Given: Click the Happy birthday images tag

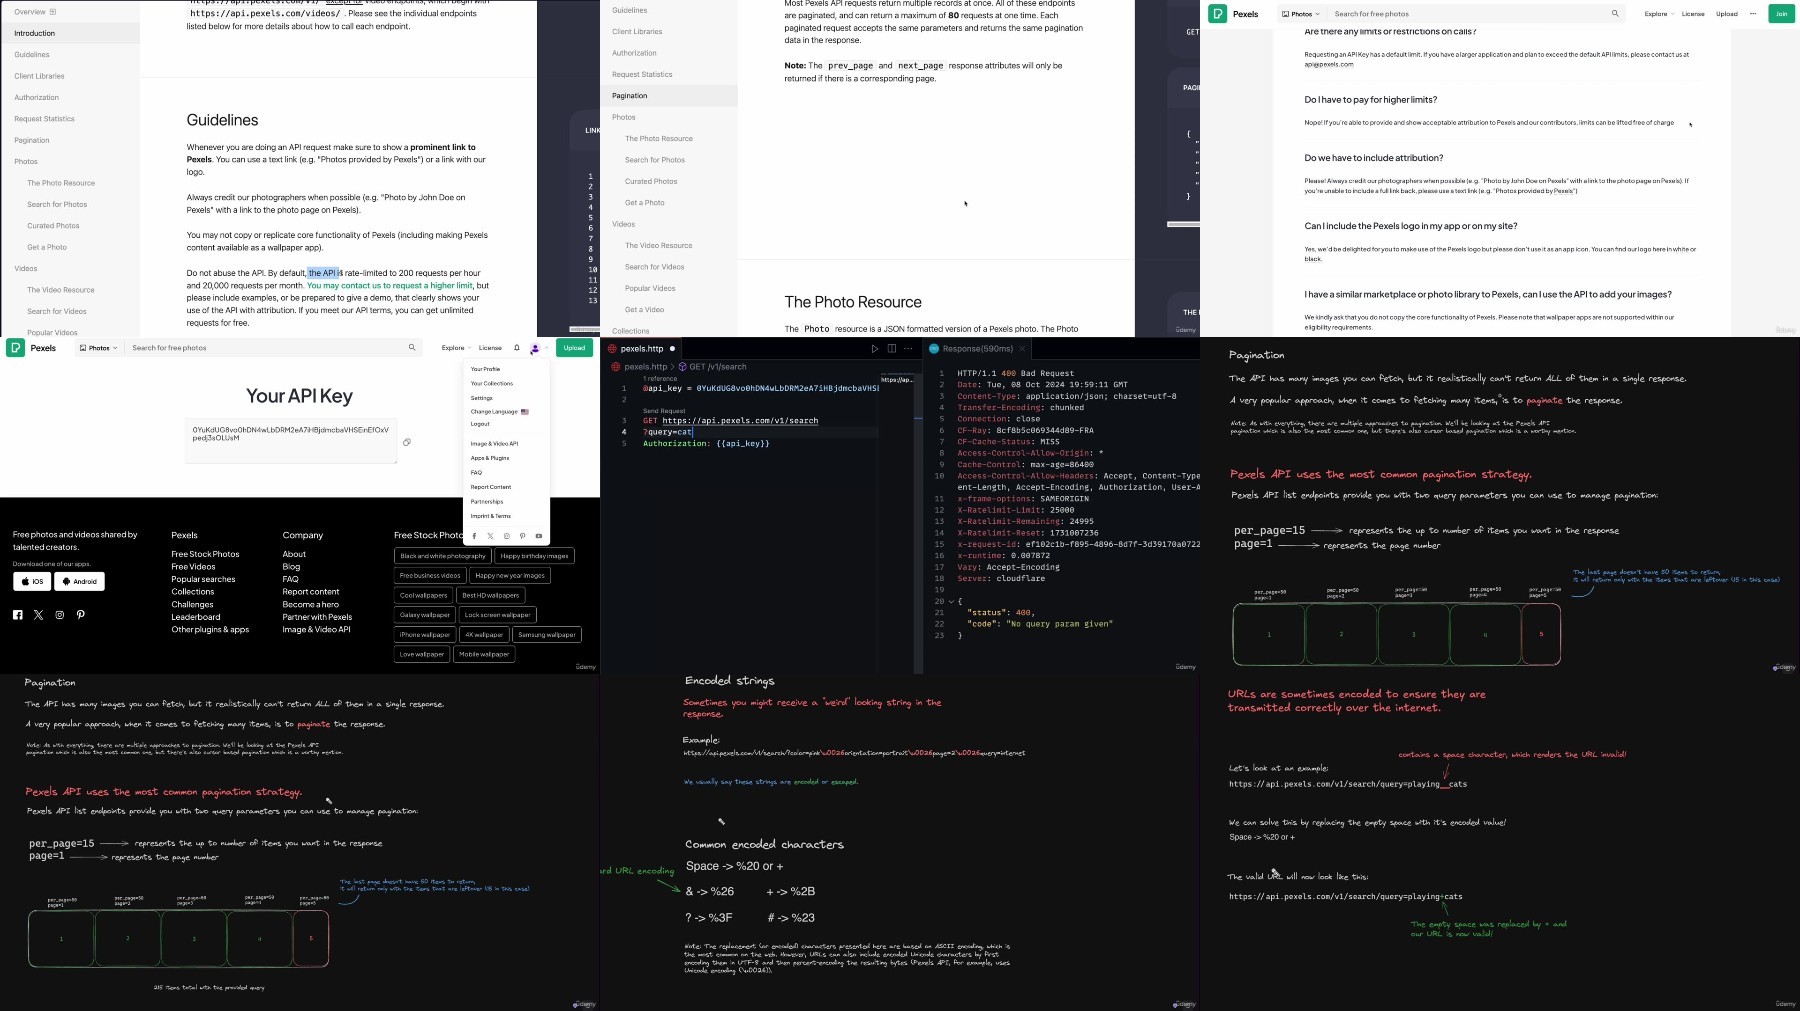Looking at the screenshot, I should (x=535, y=556).
